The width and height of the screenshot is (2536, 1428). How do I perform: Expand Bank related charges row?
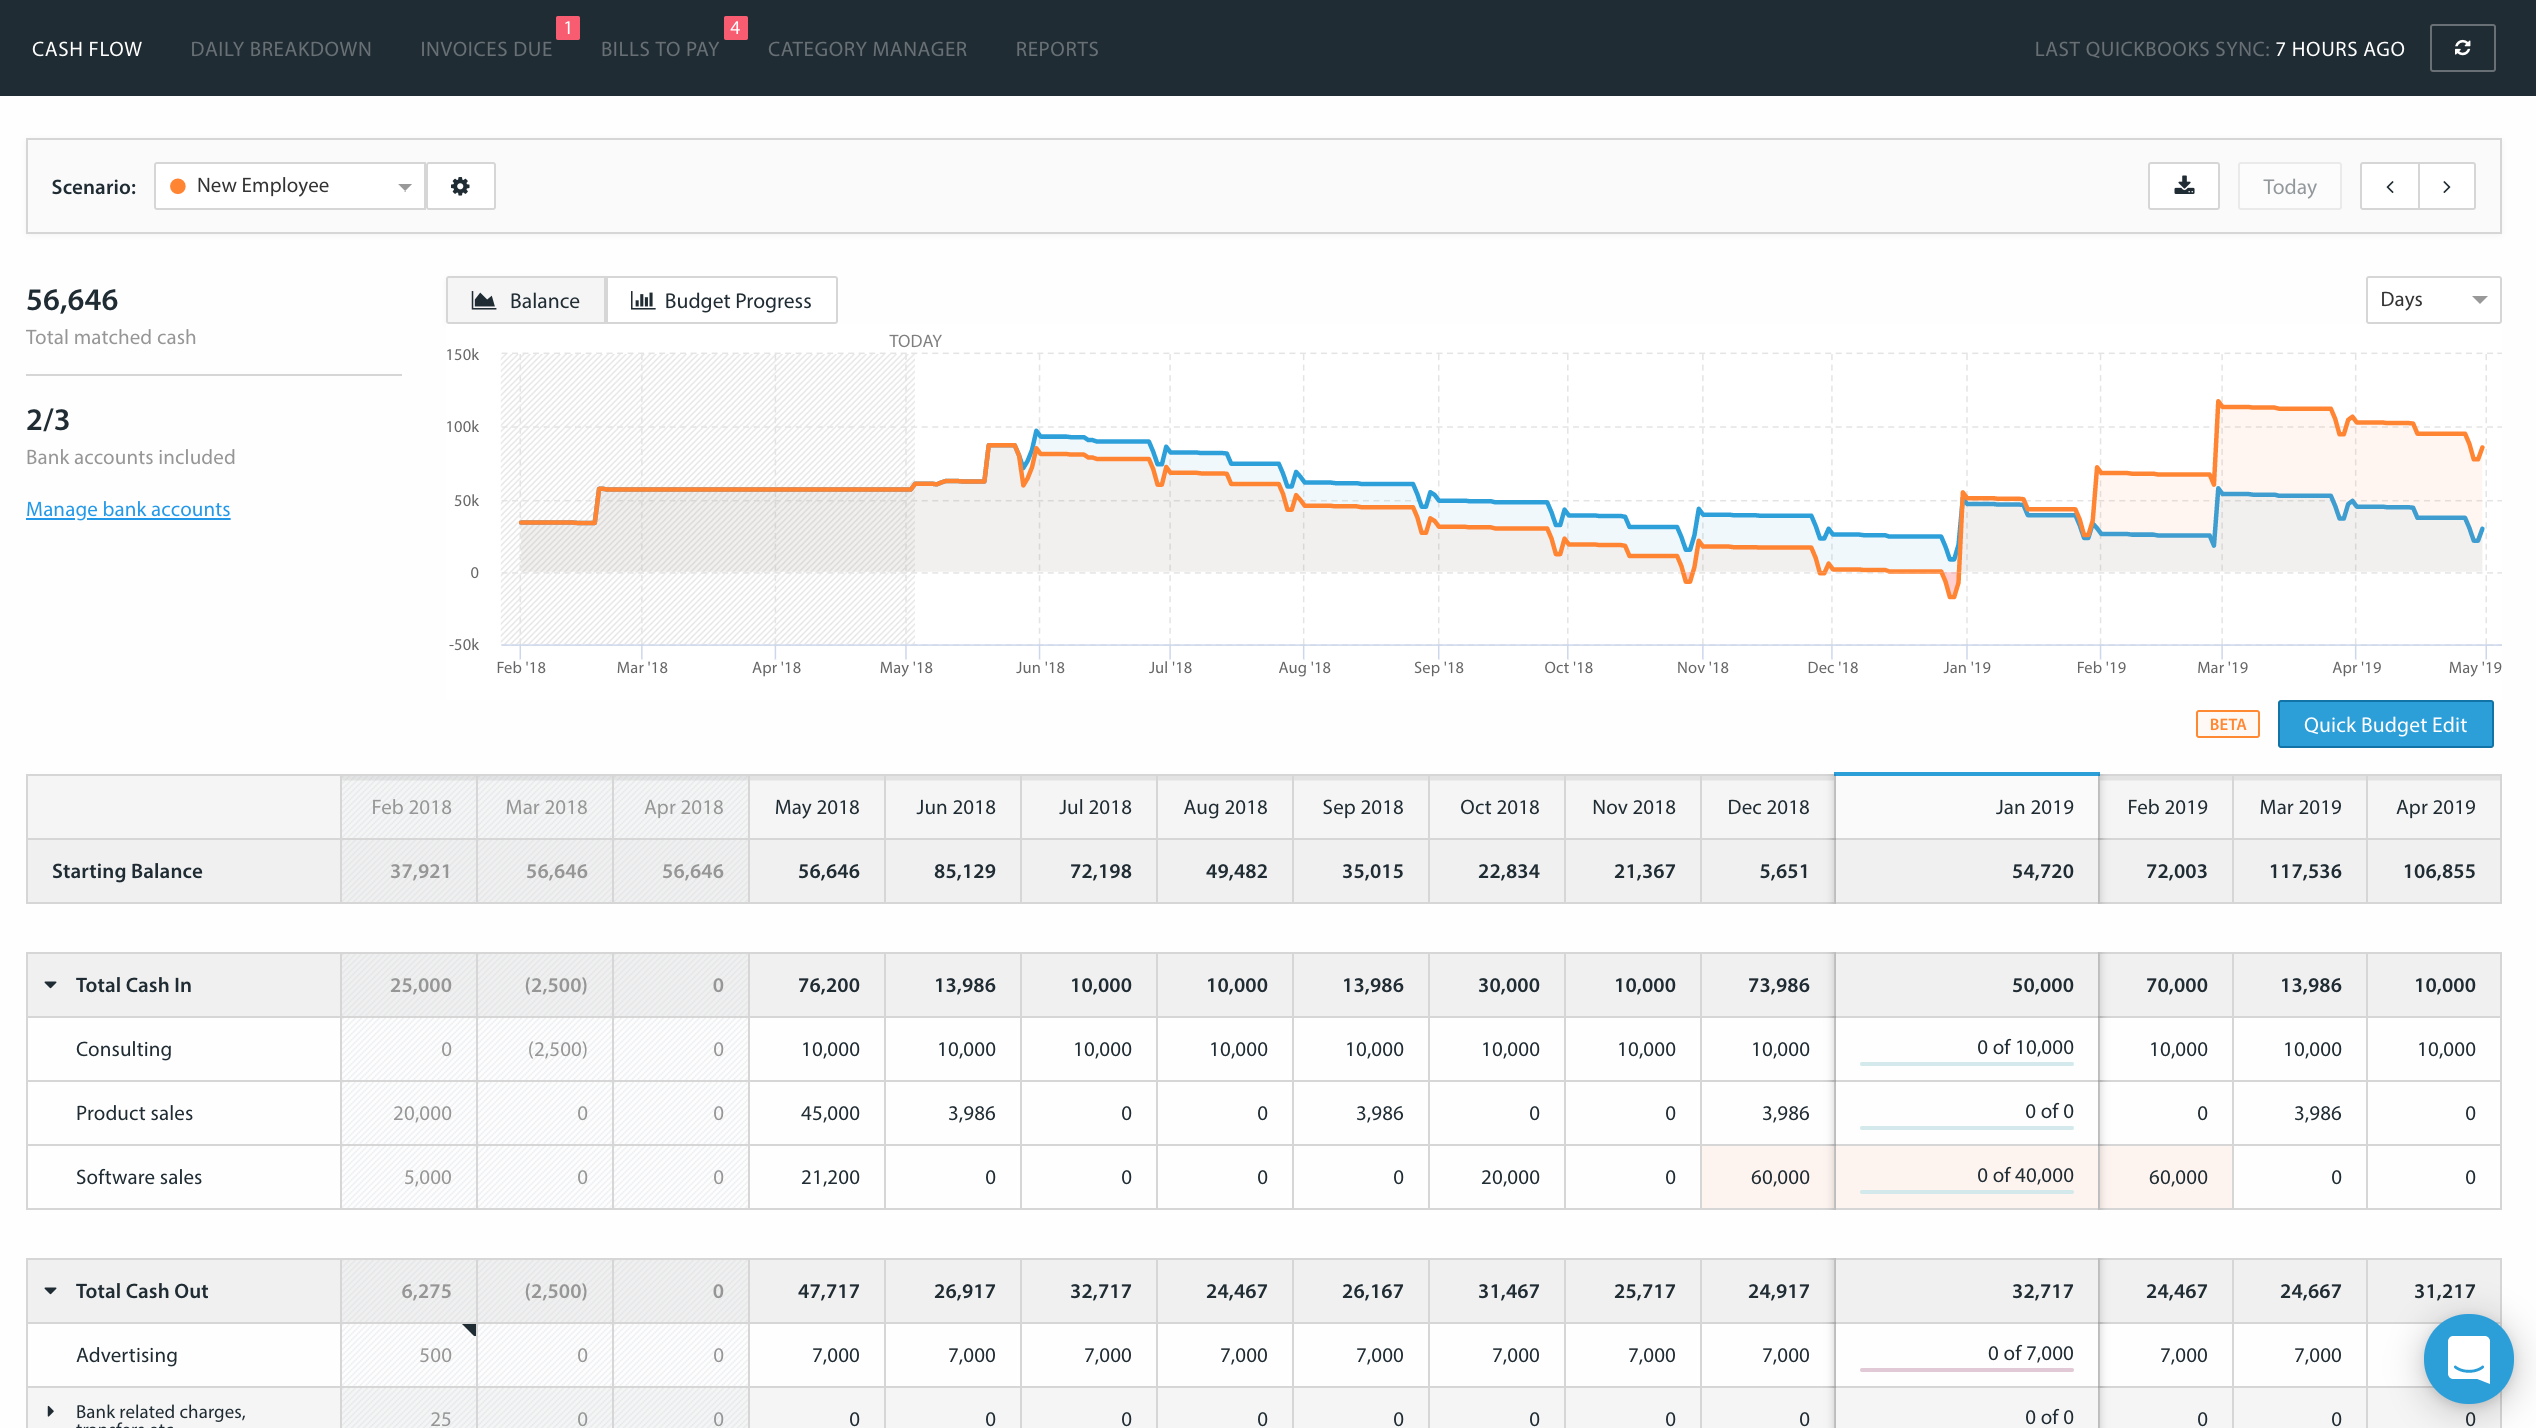pyautogui.click(x=51, y=1412)
